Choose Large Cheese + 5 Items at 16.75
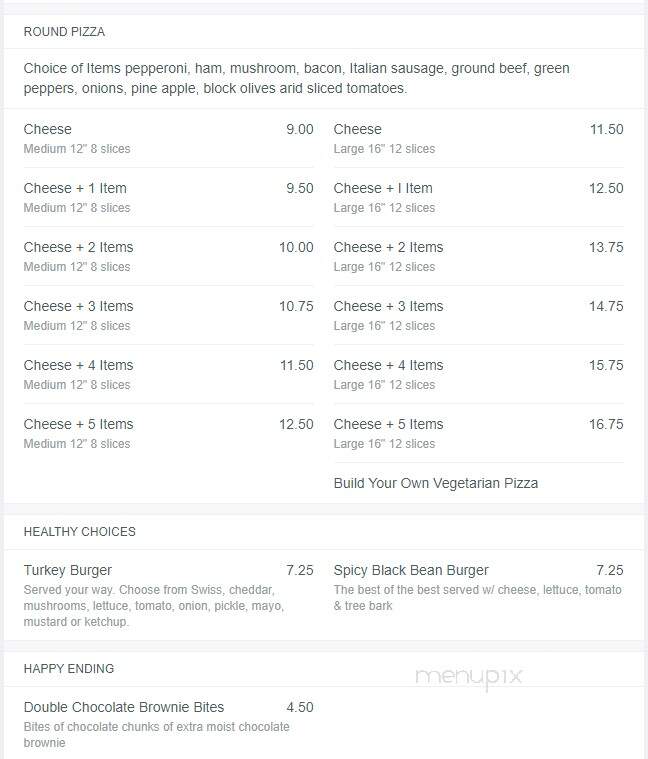This screenshot has height=759, width=648. (x=478, y=434)
